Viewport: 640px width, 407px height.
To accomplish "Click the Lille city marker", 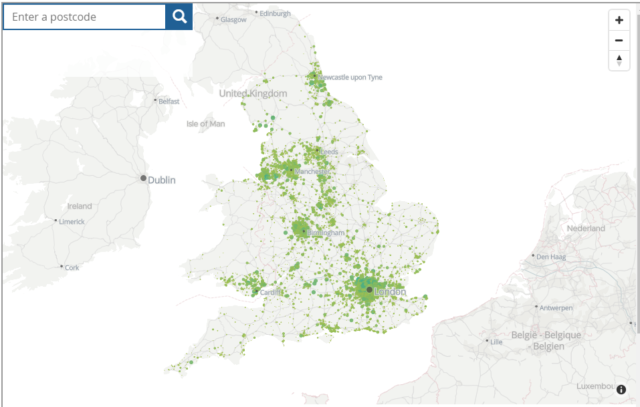I will click(x=493, y=341).
